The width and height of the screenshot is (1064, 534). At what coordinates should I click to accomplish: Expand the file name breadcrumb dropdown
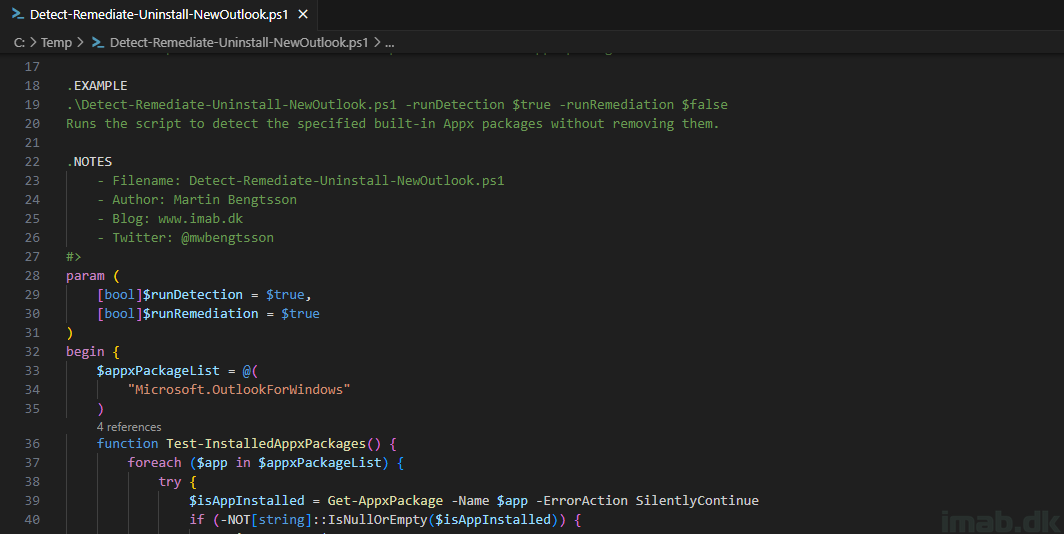click(238, 42)
